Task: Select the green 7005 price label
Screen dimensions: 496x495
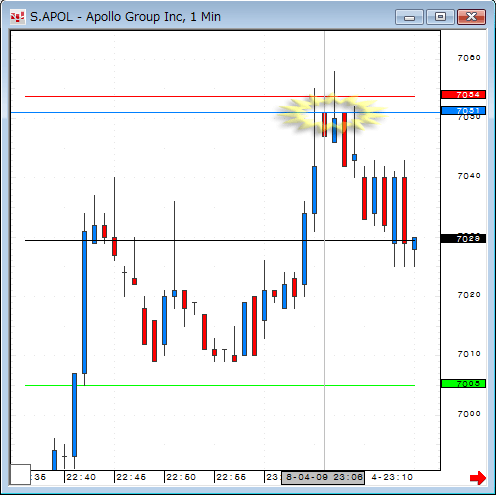Action: [463, 383]
